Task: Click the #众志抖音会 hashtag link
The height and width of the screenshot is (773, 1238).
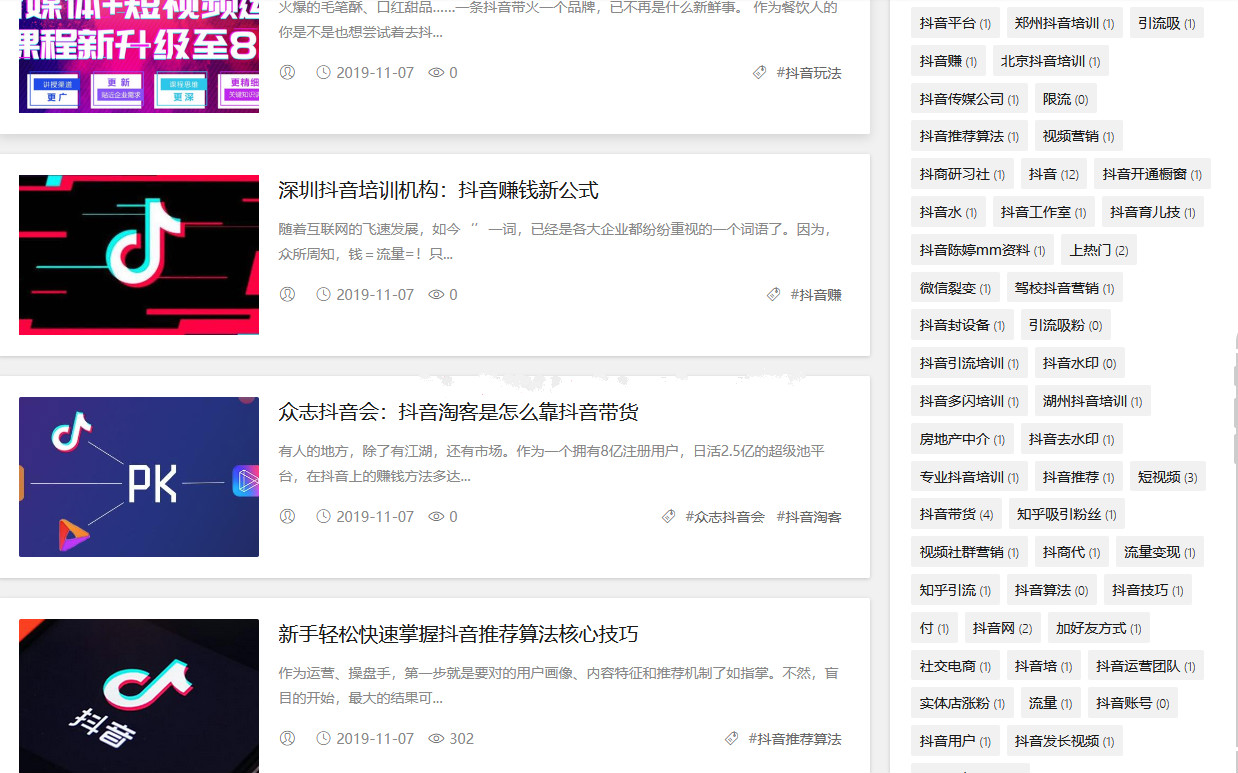Action: point(725,517)
